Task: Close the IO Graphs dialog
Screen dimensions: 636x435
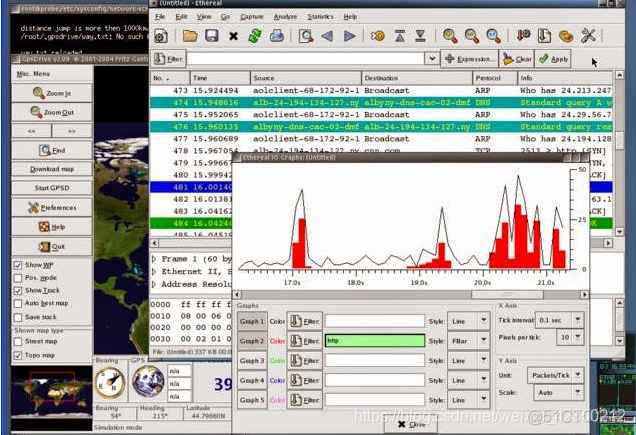Action: click(411, 424)
